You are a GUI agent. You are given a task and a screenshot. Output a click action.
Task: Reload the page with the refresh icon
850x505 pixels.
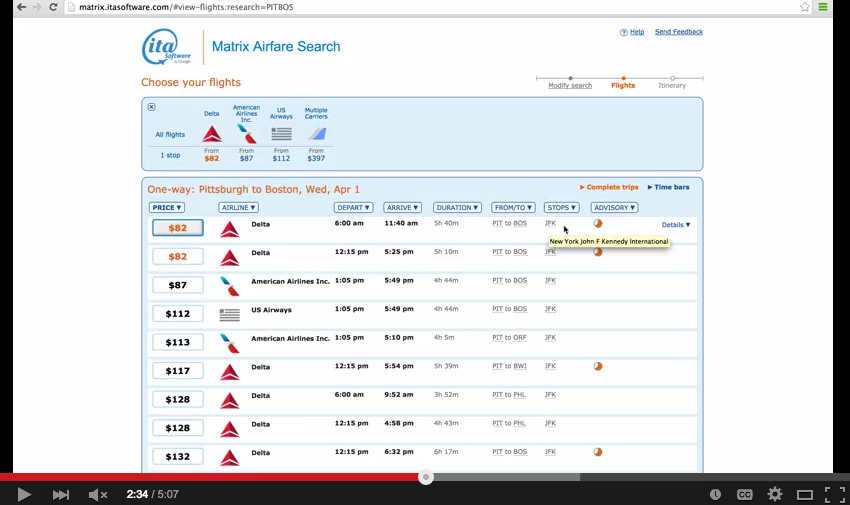[53, 7]
